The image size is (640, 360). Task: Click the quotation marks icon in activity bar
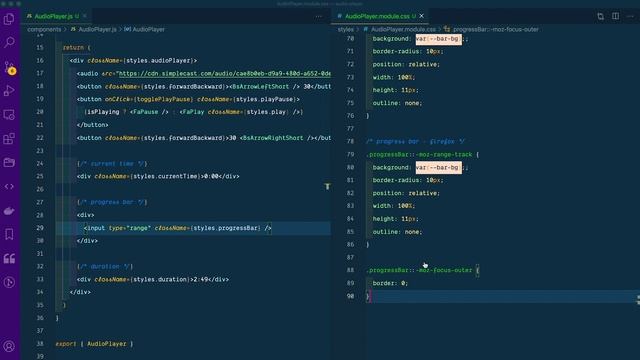pos(9,258)
